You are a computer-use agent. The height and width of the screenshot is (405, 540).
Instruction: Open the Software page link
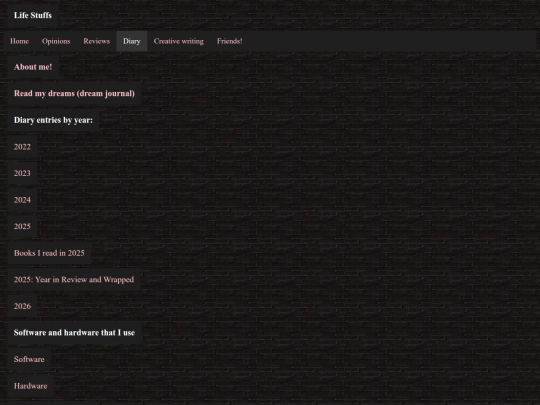29,359
